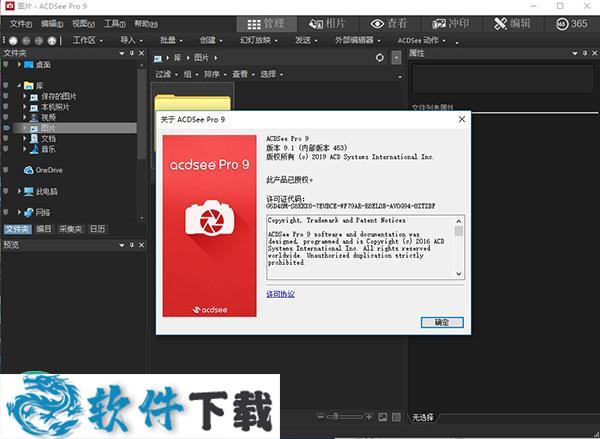Click the thumbnail zoom slider handle
Viewport: 600px width, 439px height.
click(335, 417)
